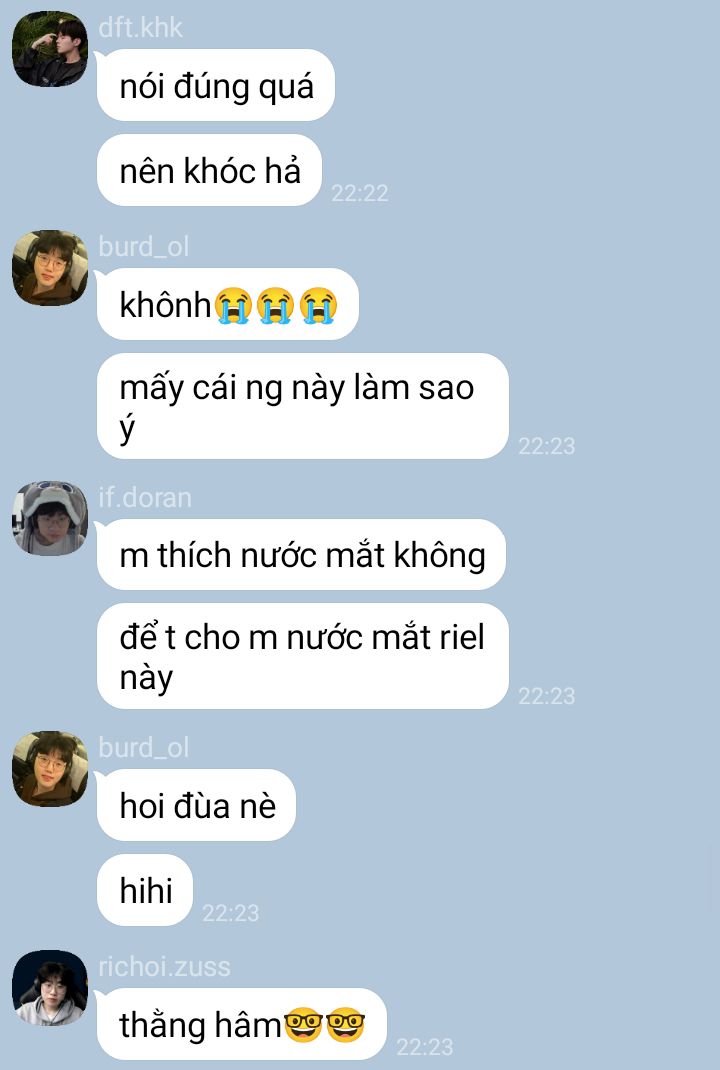Image resolution: width=720 pixels, height=1070 pixels.
Task: Open richoi.zuss's profile avatar
Action: 50,987
